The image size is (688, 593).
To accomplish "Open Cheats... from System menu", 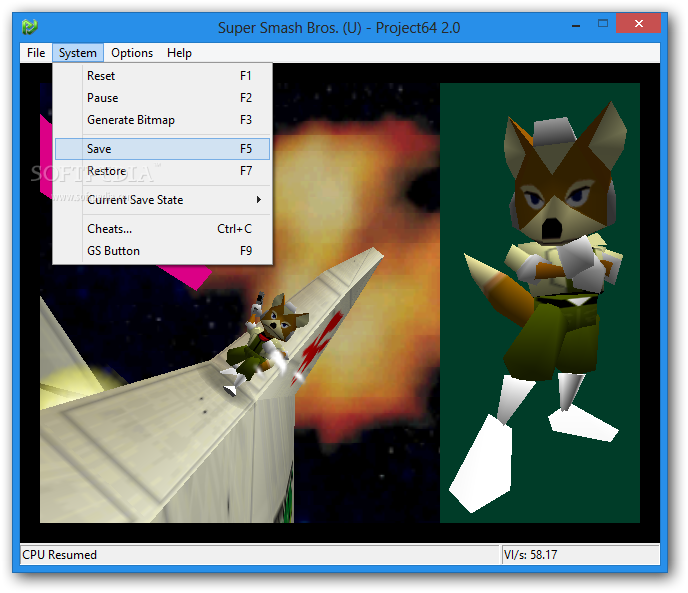I will point(162,229).
